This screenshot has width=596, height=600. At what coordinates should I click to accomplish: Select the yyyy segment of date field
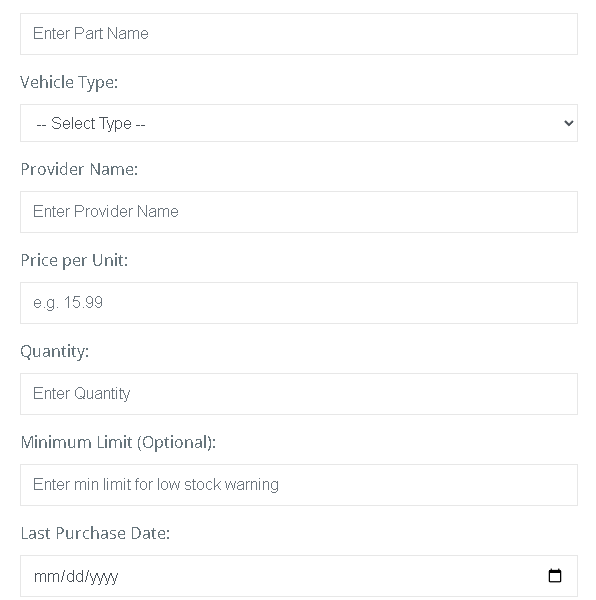click(x=104, y=577)
